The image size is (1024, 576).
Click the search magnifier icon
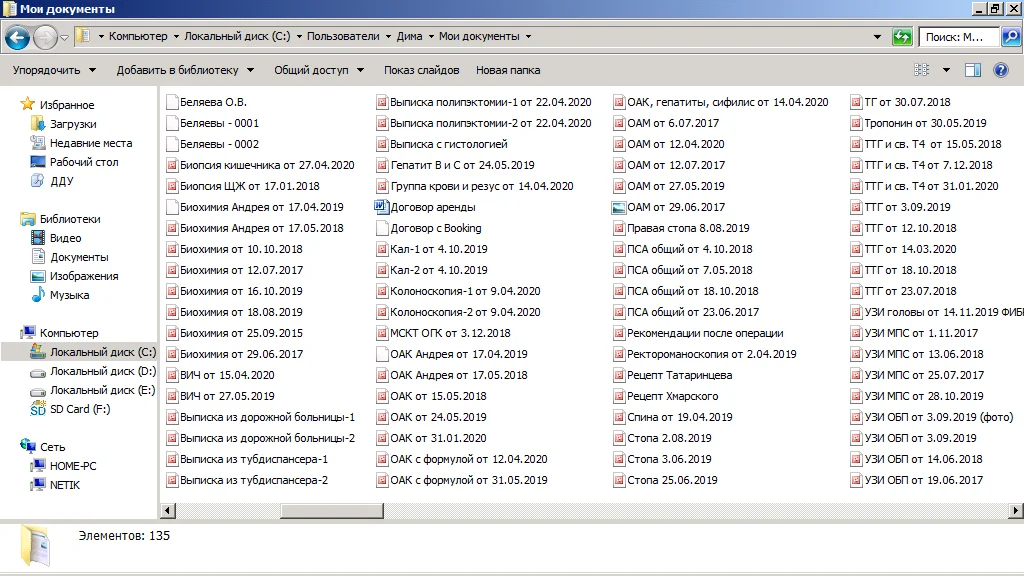click(1010, 37)
